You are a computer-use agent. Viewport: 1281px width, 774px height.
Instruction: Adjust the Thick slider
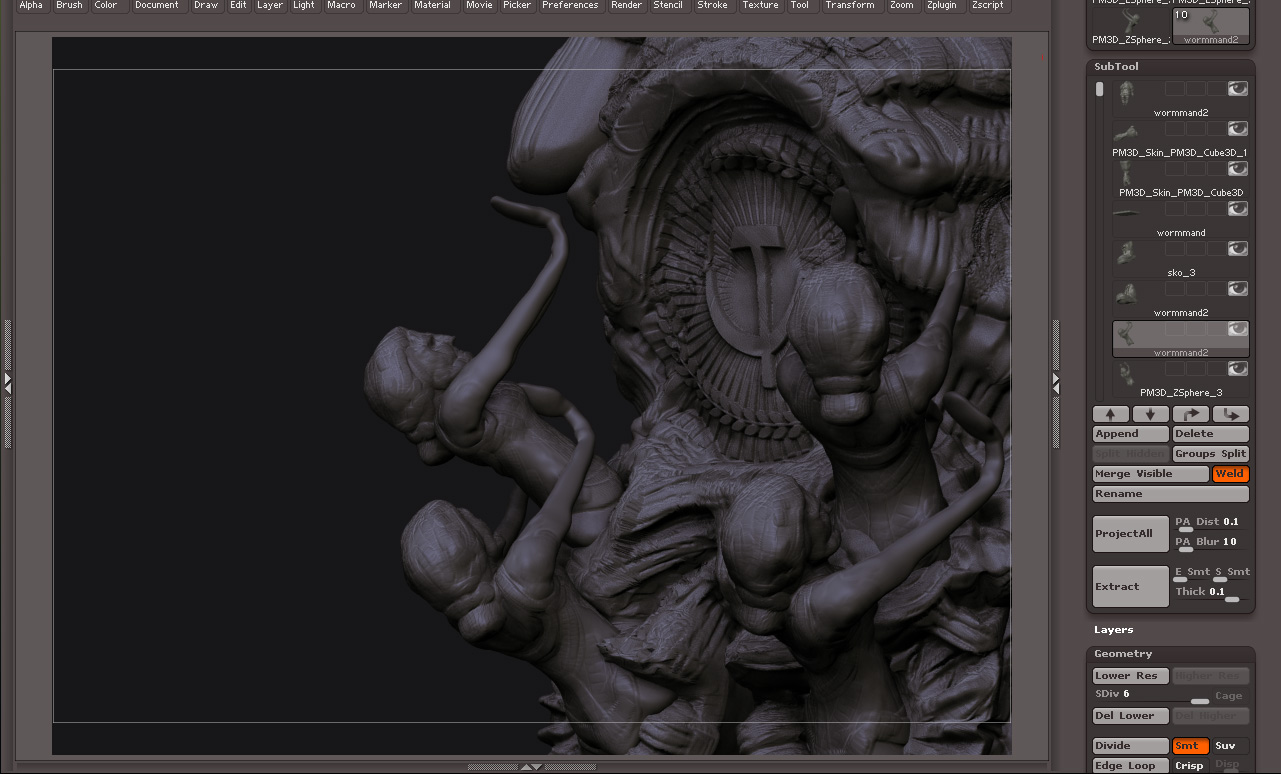(1211, 593)
